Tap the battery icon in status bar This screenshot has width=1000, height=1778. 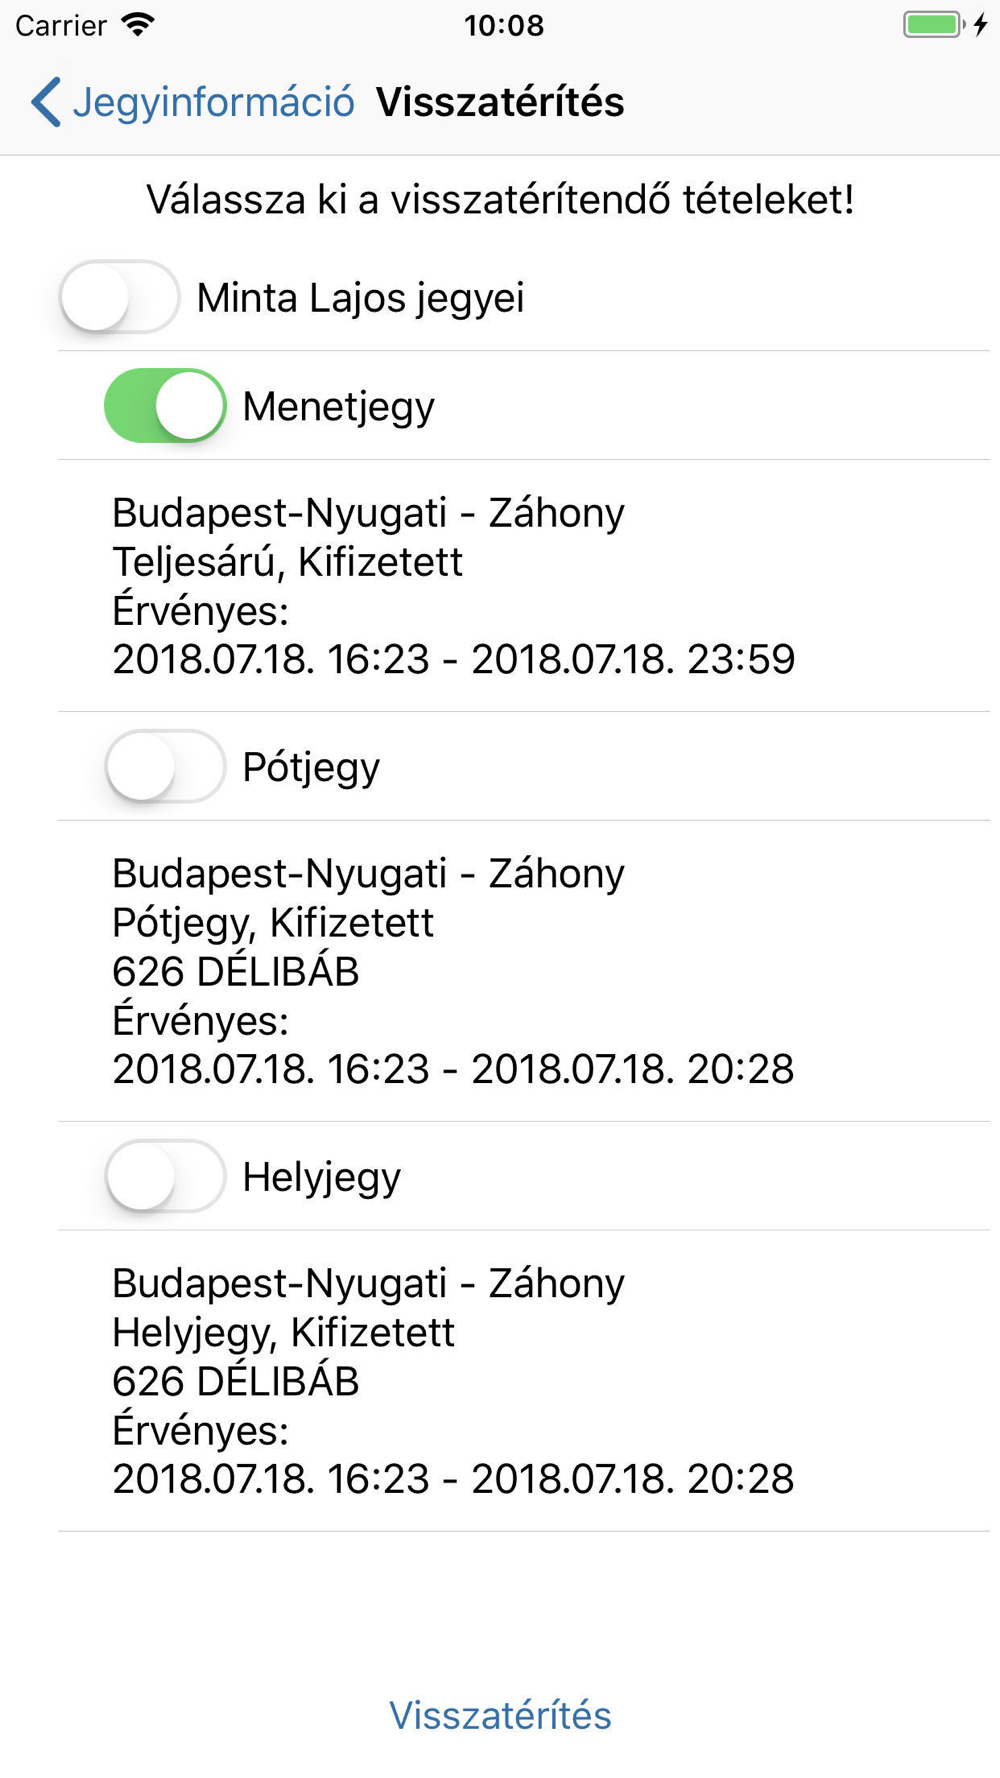tap(934, 25)
